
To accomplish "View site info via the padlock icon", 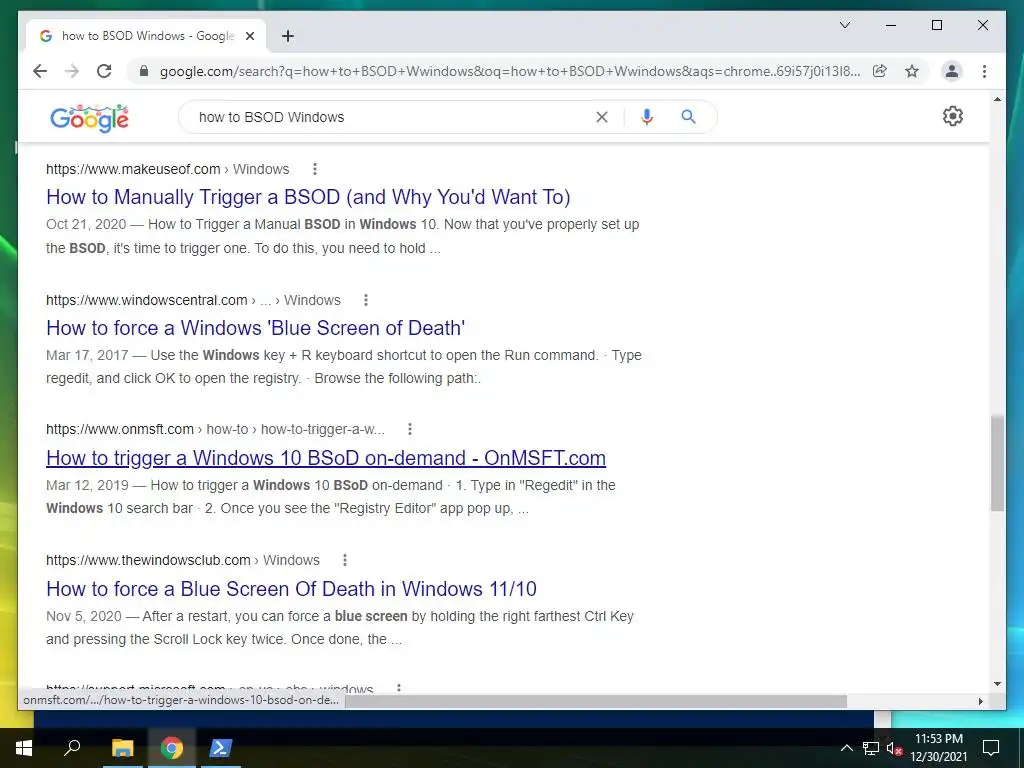I will (x=144, y=71).
